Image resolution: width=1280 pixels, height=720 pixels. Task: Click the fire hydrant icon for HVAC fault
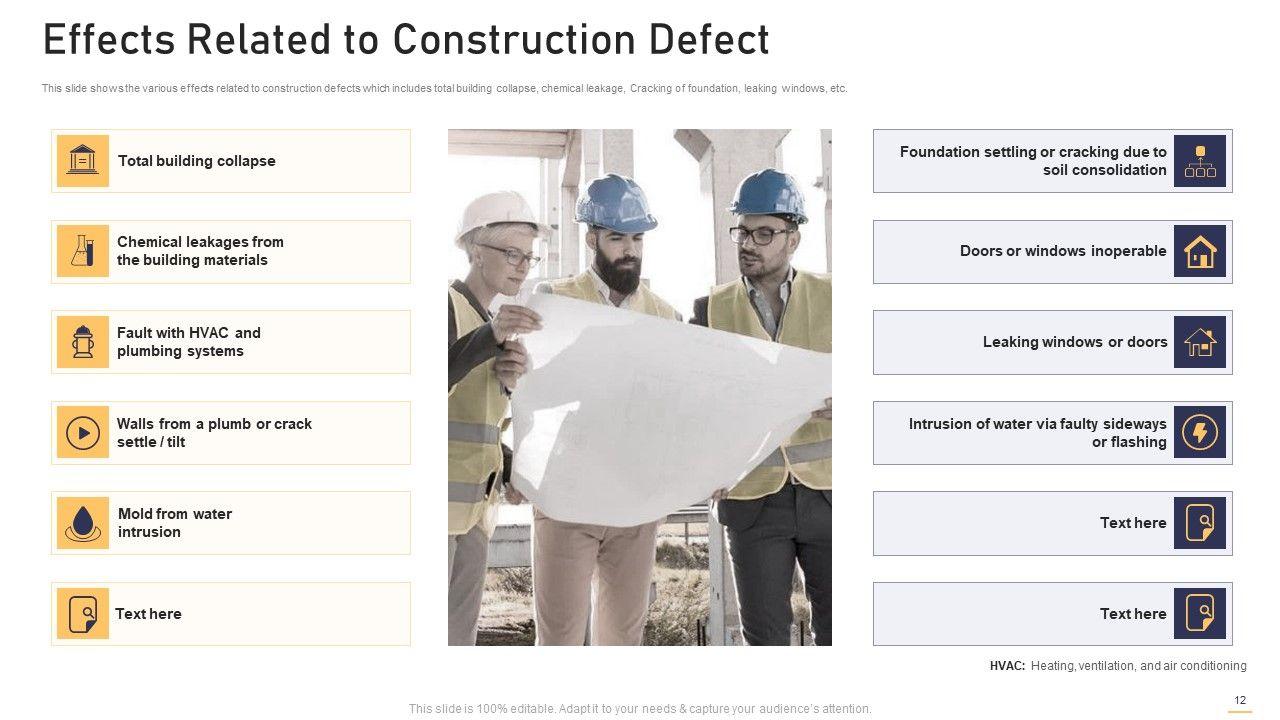(x=82, y=342)
